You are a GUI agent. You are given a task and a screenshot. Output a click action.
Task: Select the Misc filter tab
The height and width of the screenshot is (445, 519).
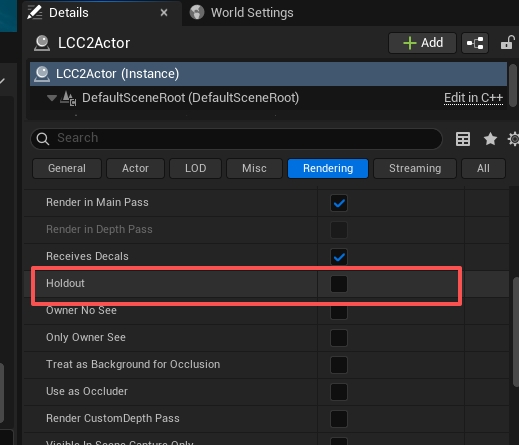pos(254,168)
